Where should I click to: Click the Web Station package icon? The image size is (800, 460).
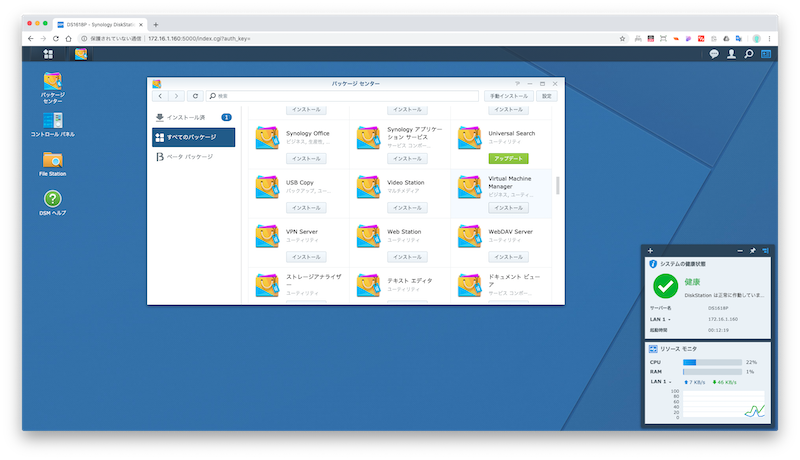tap(368, 236)
